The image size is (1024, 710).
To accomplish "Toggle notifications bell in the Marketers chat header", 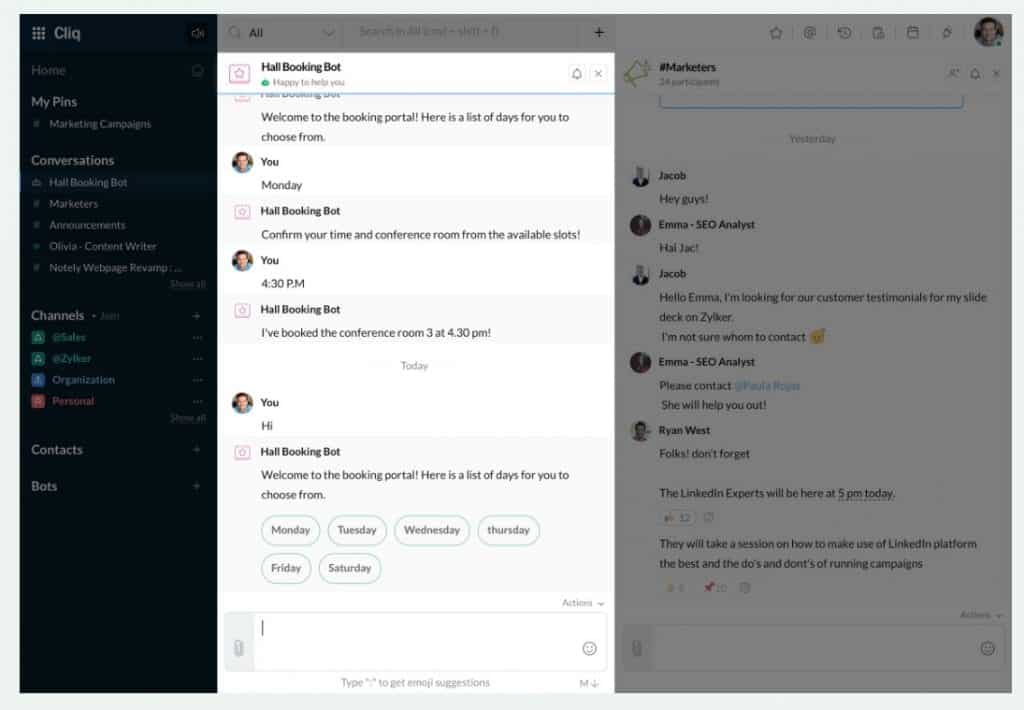I will [x=975, y=74].
